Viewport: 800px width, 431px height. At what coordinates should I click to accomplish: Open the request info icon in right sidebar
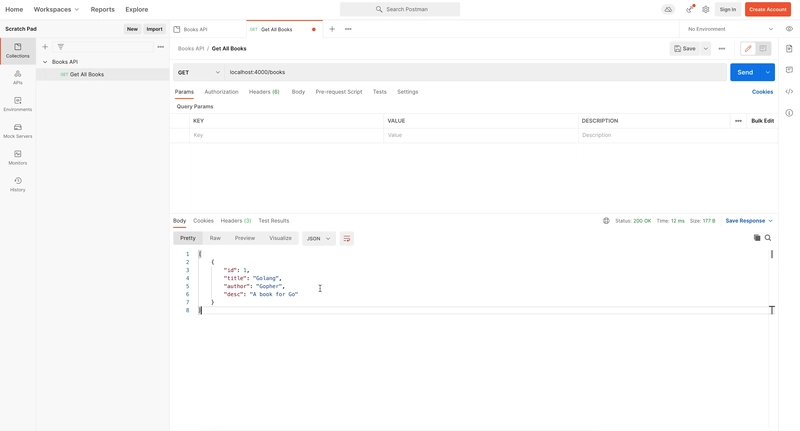(789, 113)
